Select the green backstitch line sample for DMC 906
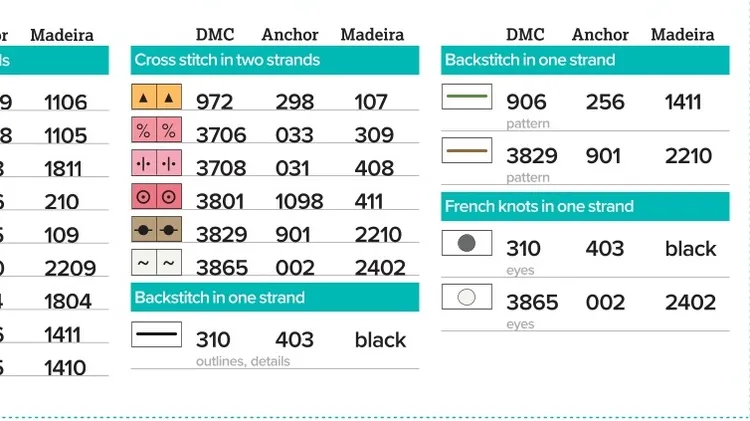750x421 pixels. coord(467,96)
